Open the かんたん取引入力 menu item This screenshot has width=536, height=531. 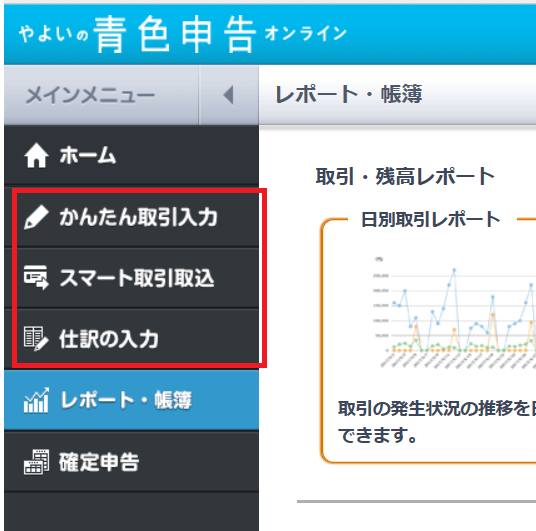(x=131, y=217)
